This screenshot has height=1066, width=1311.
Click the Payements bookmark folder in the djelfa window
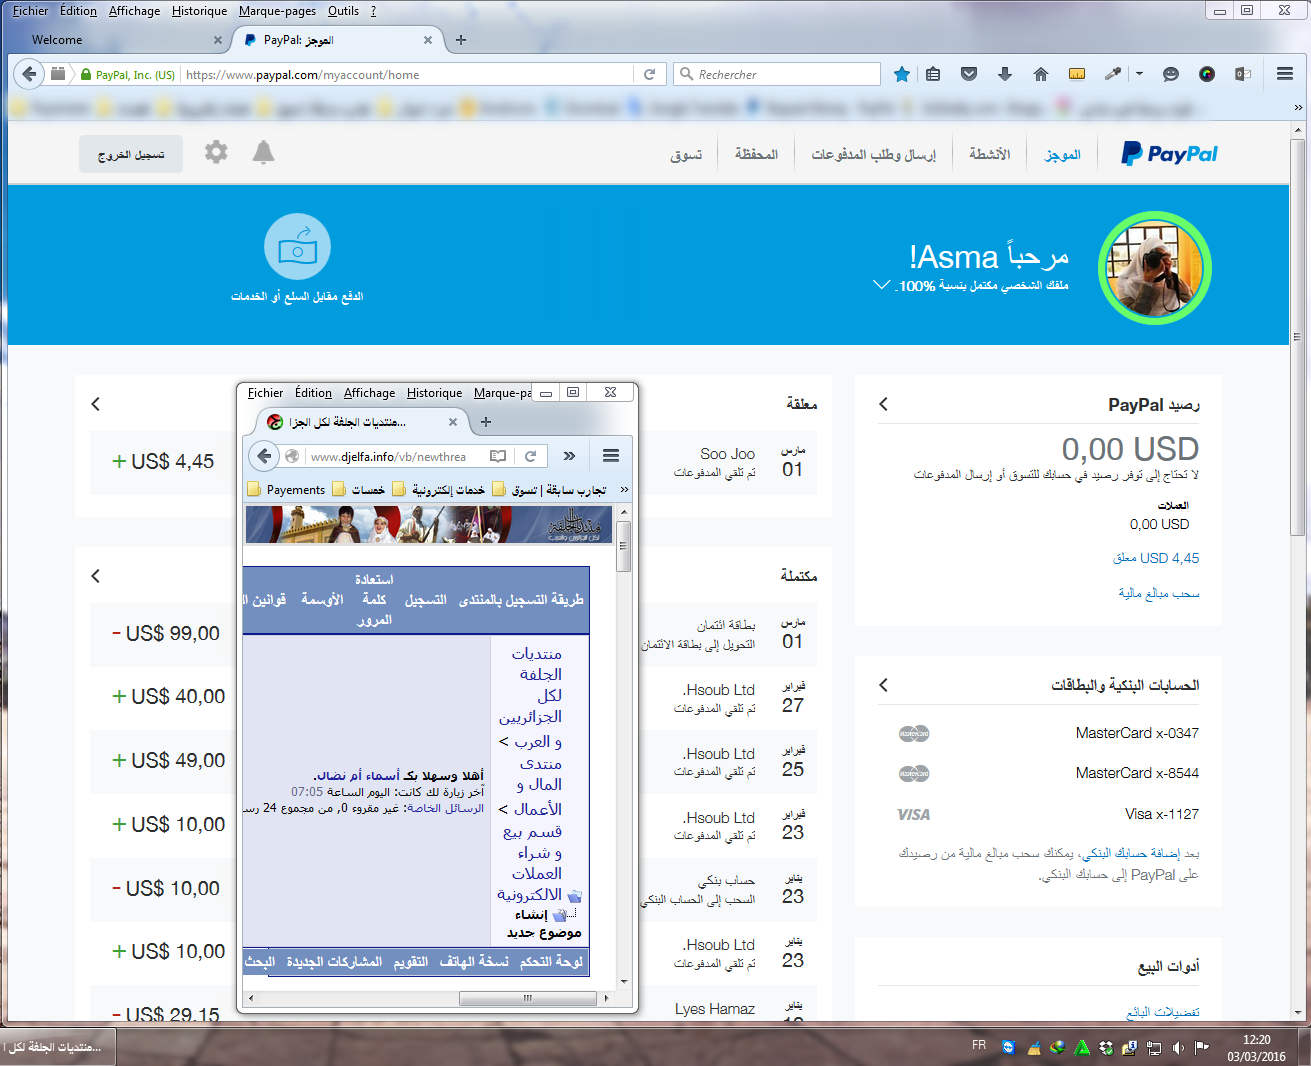(286, 490)
